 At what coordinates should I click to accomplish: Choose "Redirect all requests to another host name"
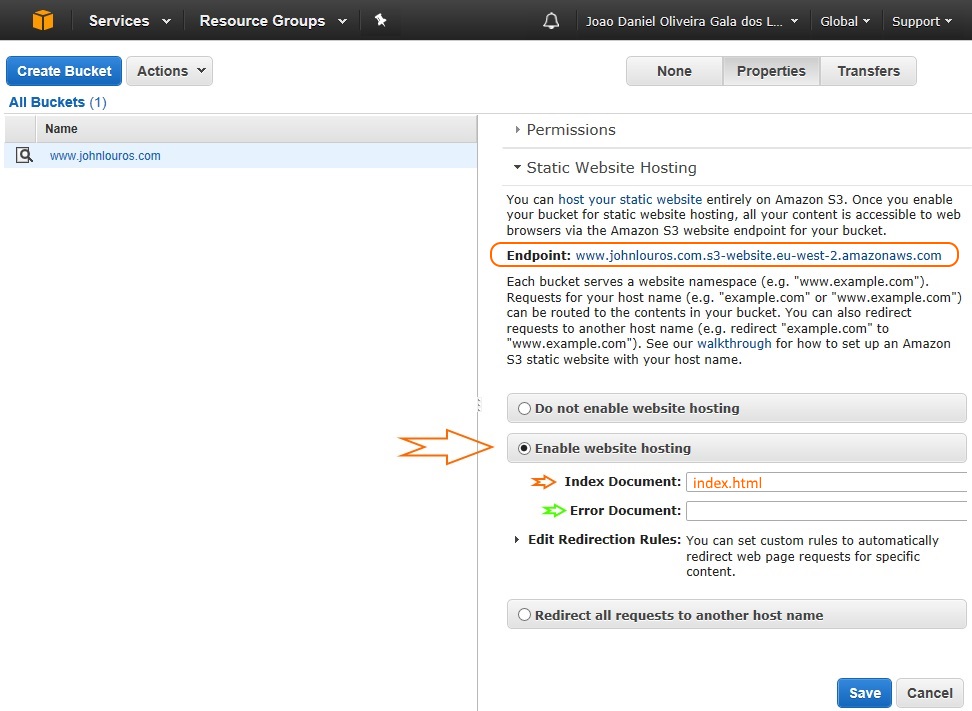(524, 613)
